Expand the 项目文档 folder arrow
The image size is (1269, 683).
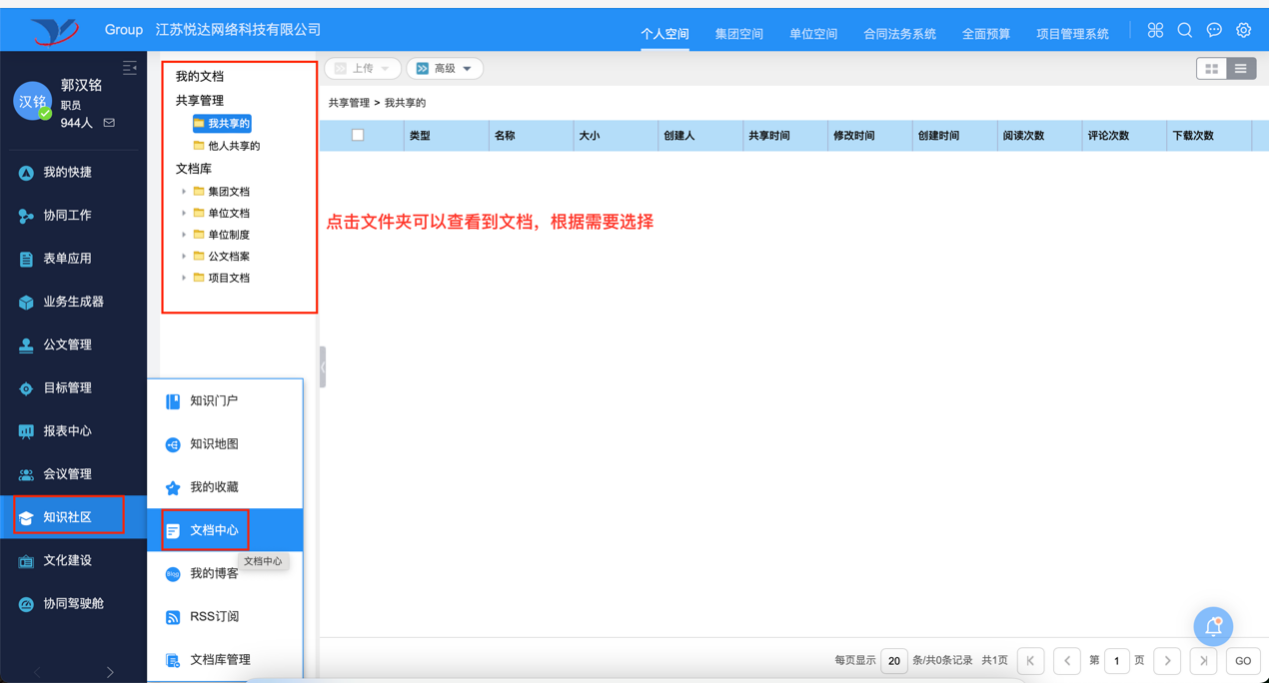tap(184, 278)
